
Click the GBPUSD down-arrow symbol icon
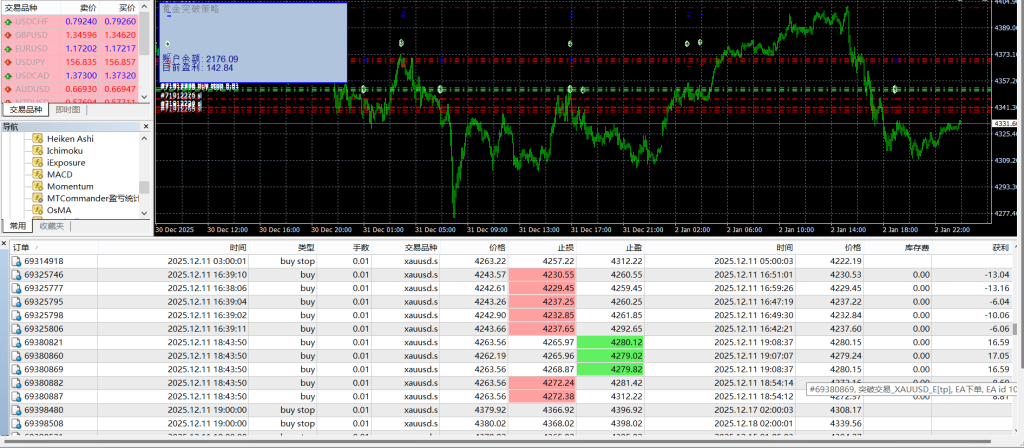pyautogui.click(x=8, y=33)
